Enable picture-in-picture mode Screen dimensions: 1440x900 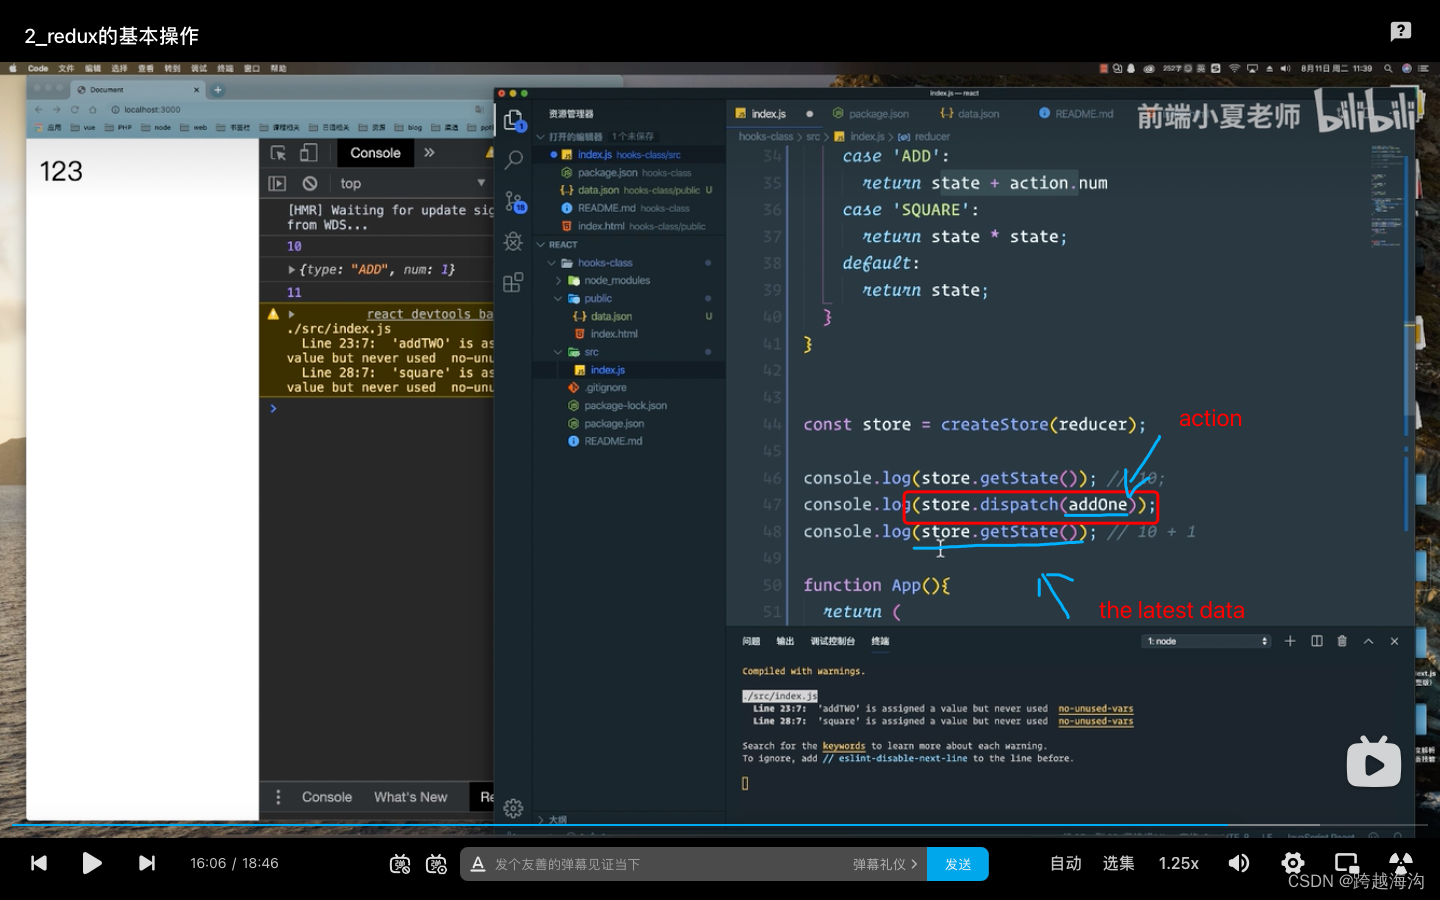click(x=1347, y=863)
